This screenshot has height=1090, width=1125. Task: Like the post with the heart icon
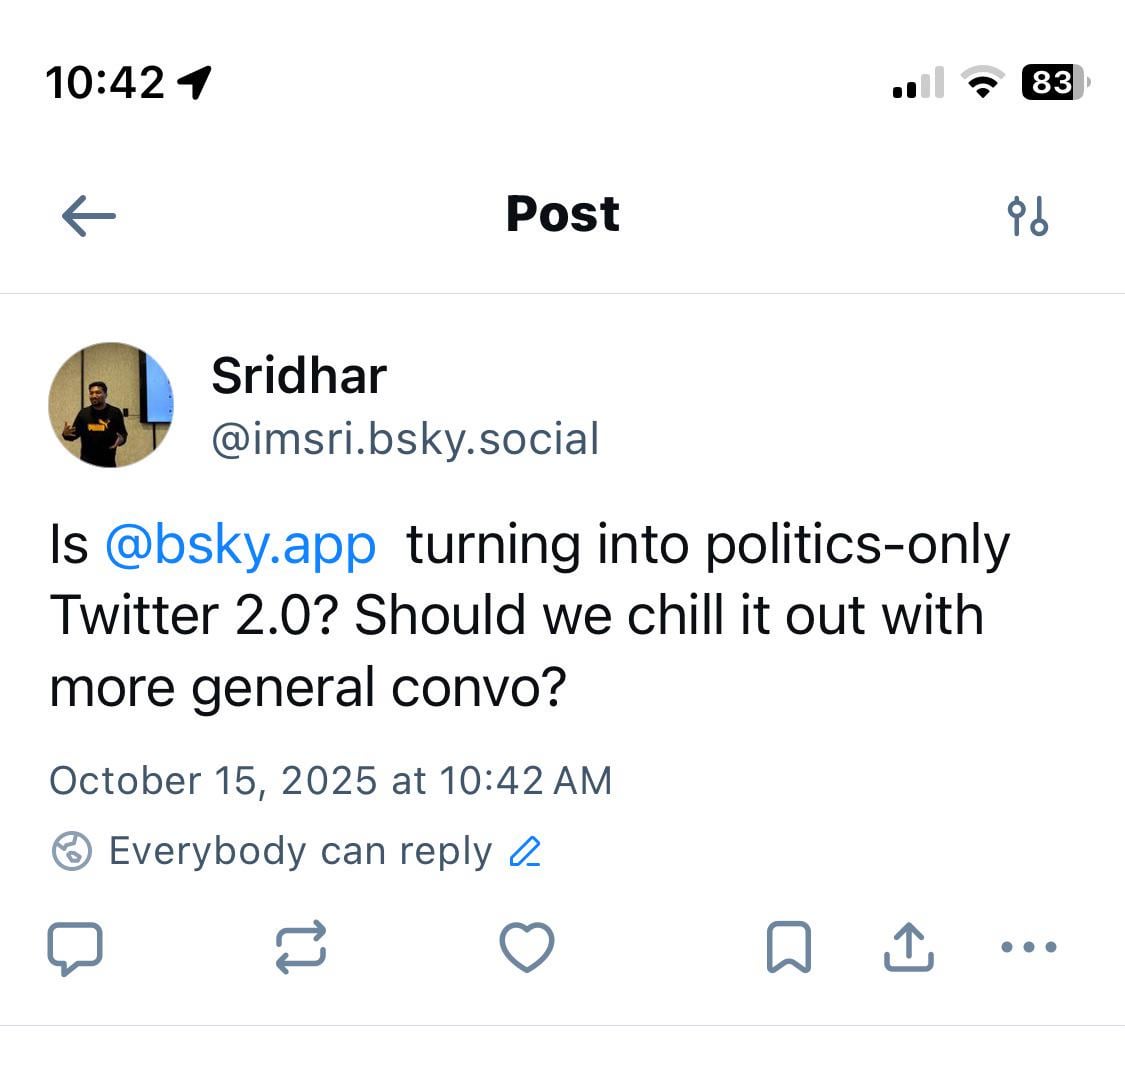pyautogui.click(x=526, y=947)
